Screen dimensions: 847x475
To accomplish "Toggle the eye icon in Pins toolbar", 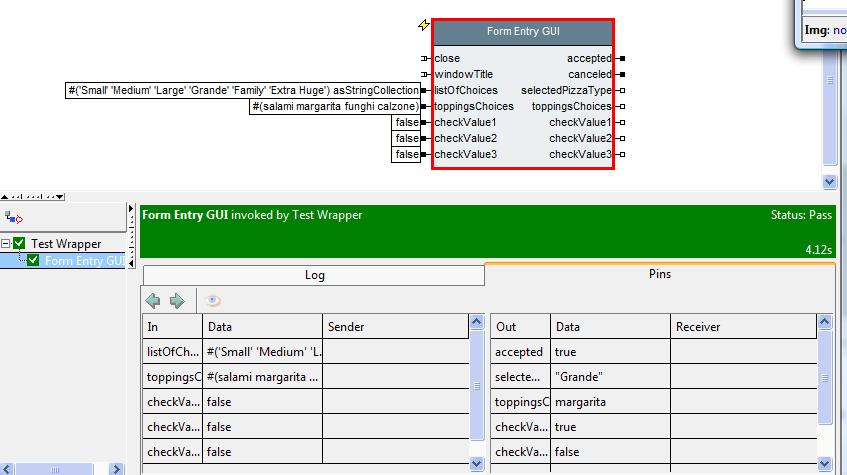I will click(x=213, y=300).
